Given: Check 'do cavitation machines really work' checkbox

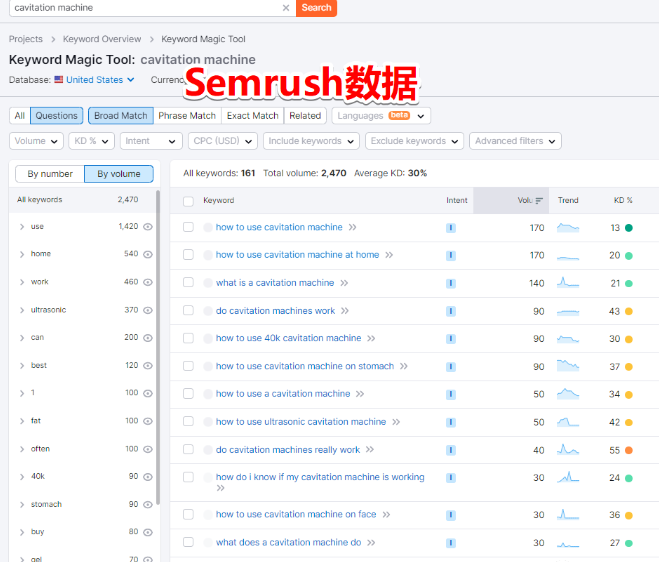Looking at the screenshot, I should 188,449.
